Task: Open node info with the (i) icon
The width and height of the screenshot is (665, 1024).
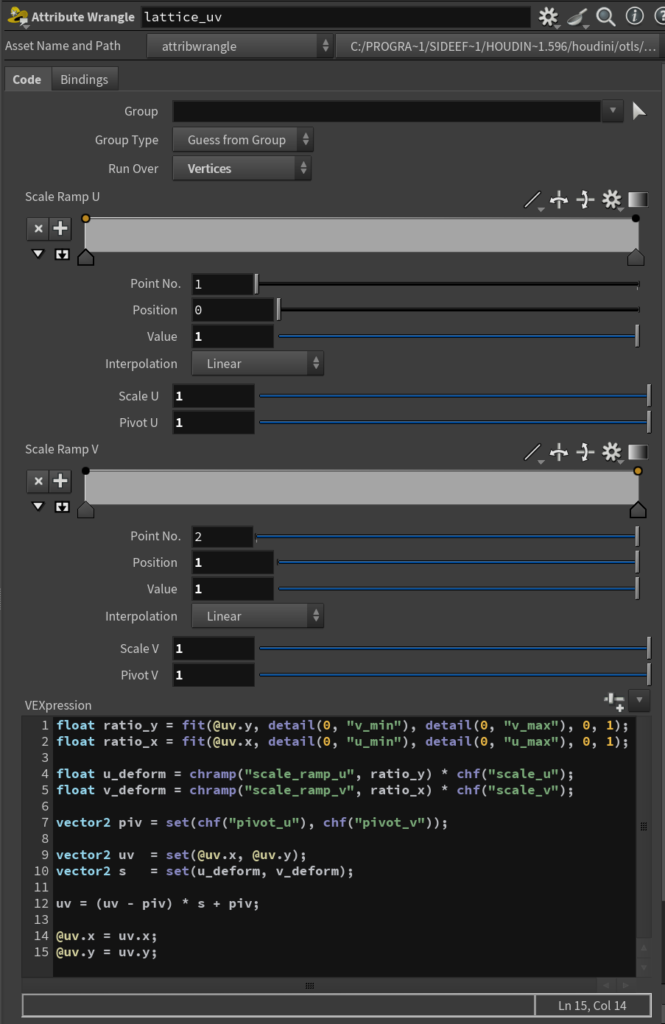Action: pyautogui.click(x=633, y=17)
